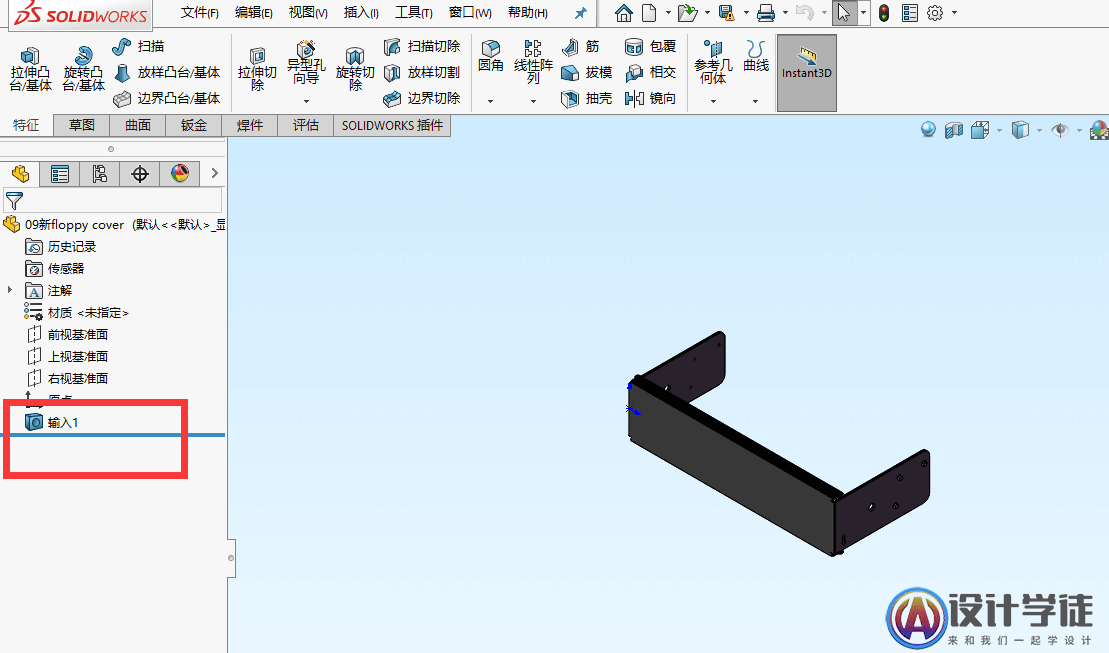Click the Draft (拔模) tool

click(586, 72)
